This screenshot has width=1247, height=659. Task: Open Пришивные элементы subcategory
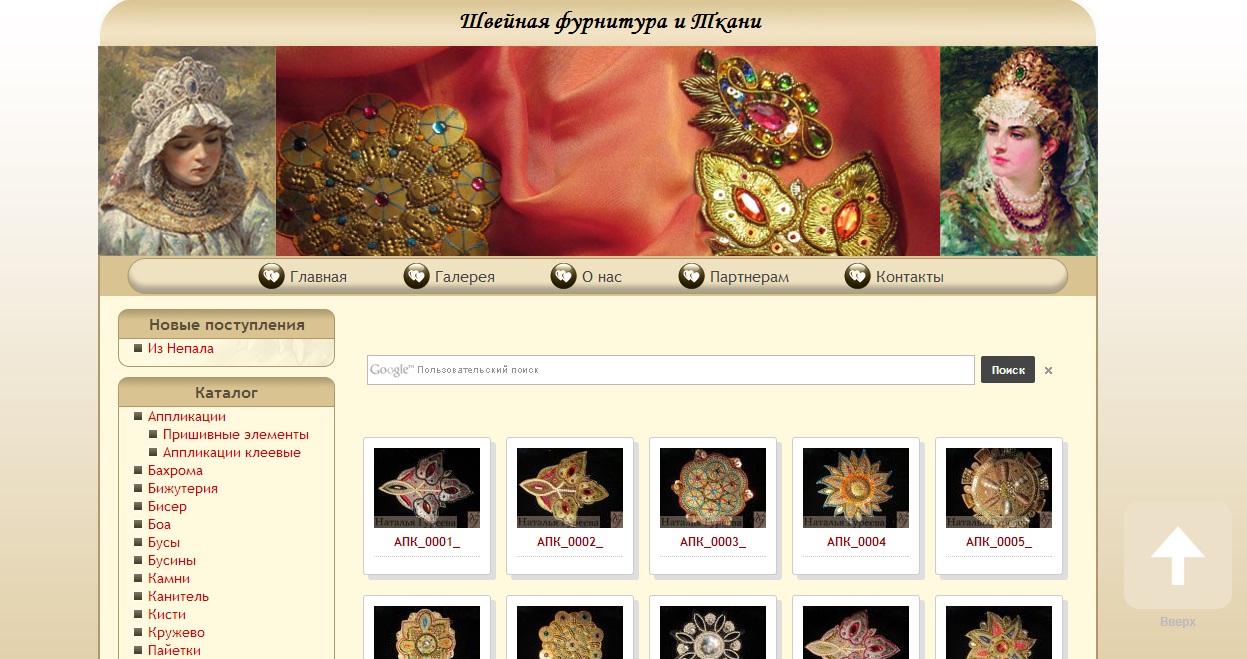pyautogui.click(x=236, y=435)
